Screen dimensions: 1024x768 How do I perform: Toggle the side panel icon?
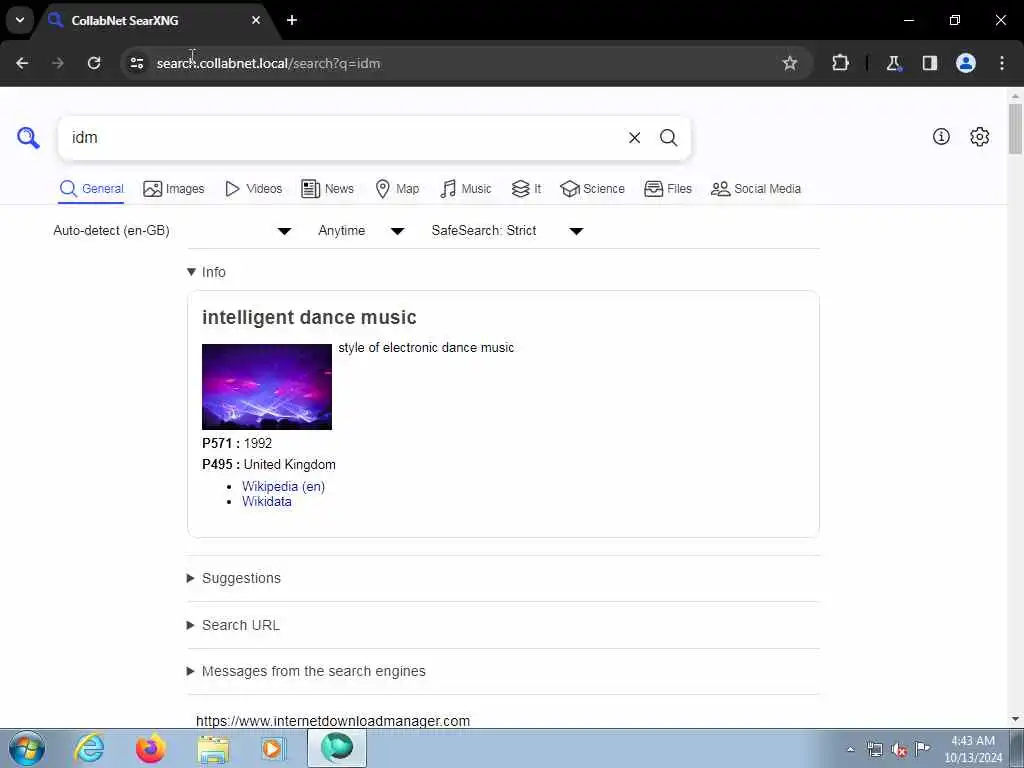[x=929, y=63]
